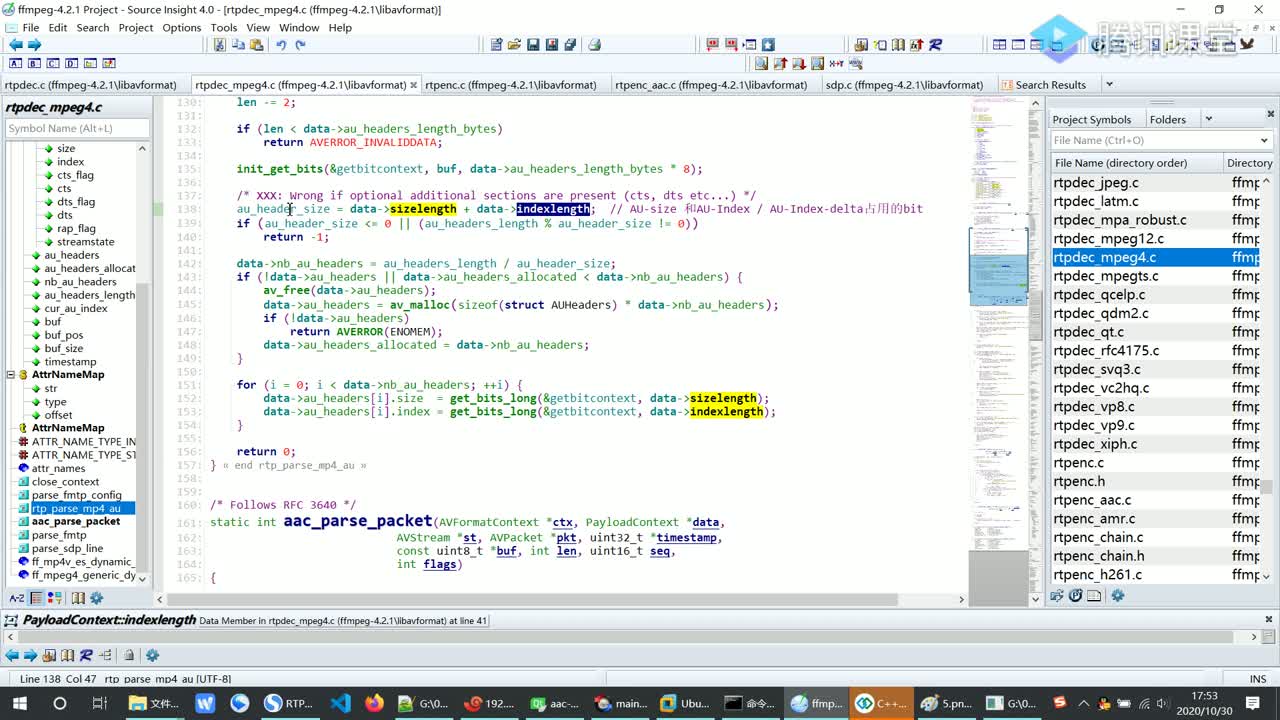This screenshot has height=720, width=1280.
Task: Select au_headers_length in symbol list
Action: [89, 295]
